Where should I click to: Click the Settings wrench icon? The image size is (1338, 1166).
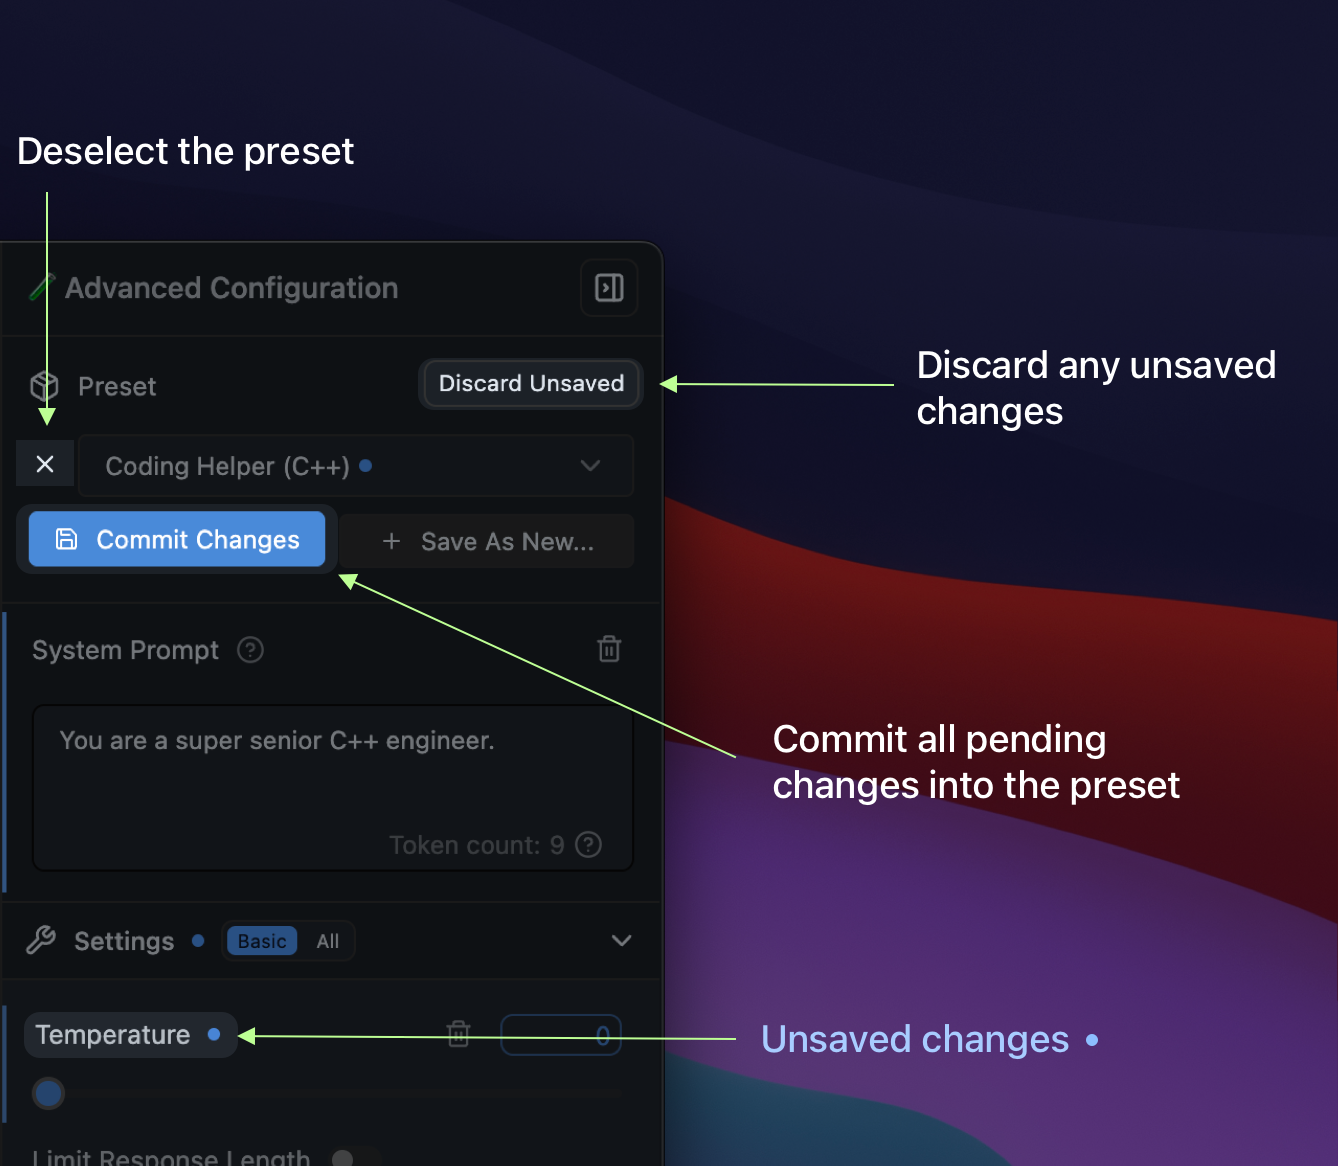click(x=41, y=940)
